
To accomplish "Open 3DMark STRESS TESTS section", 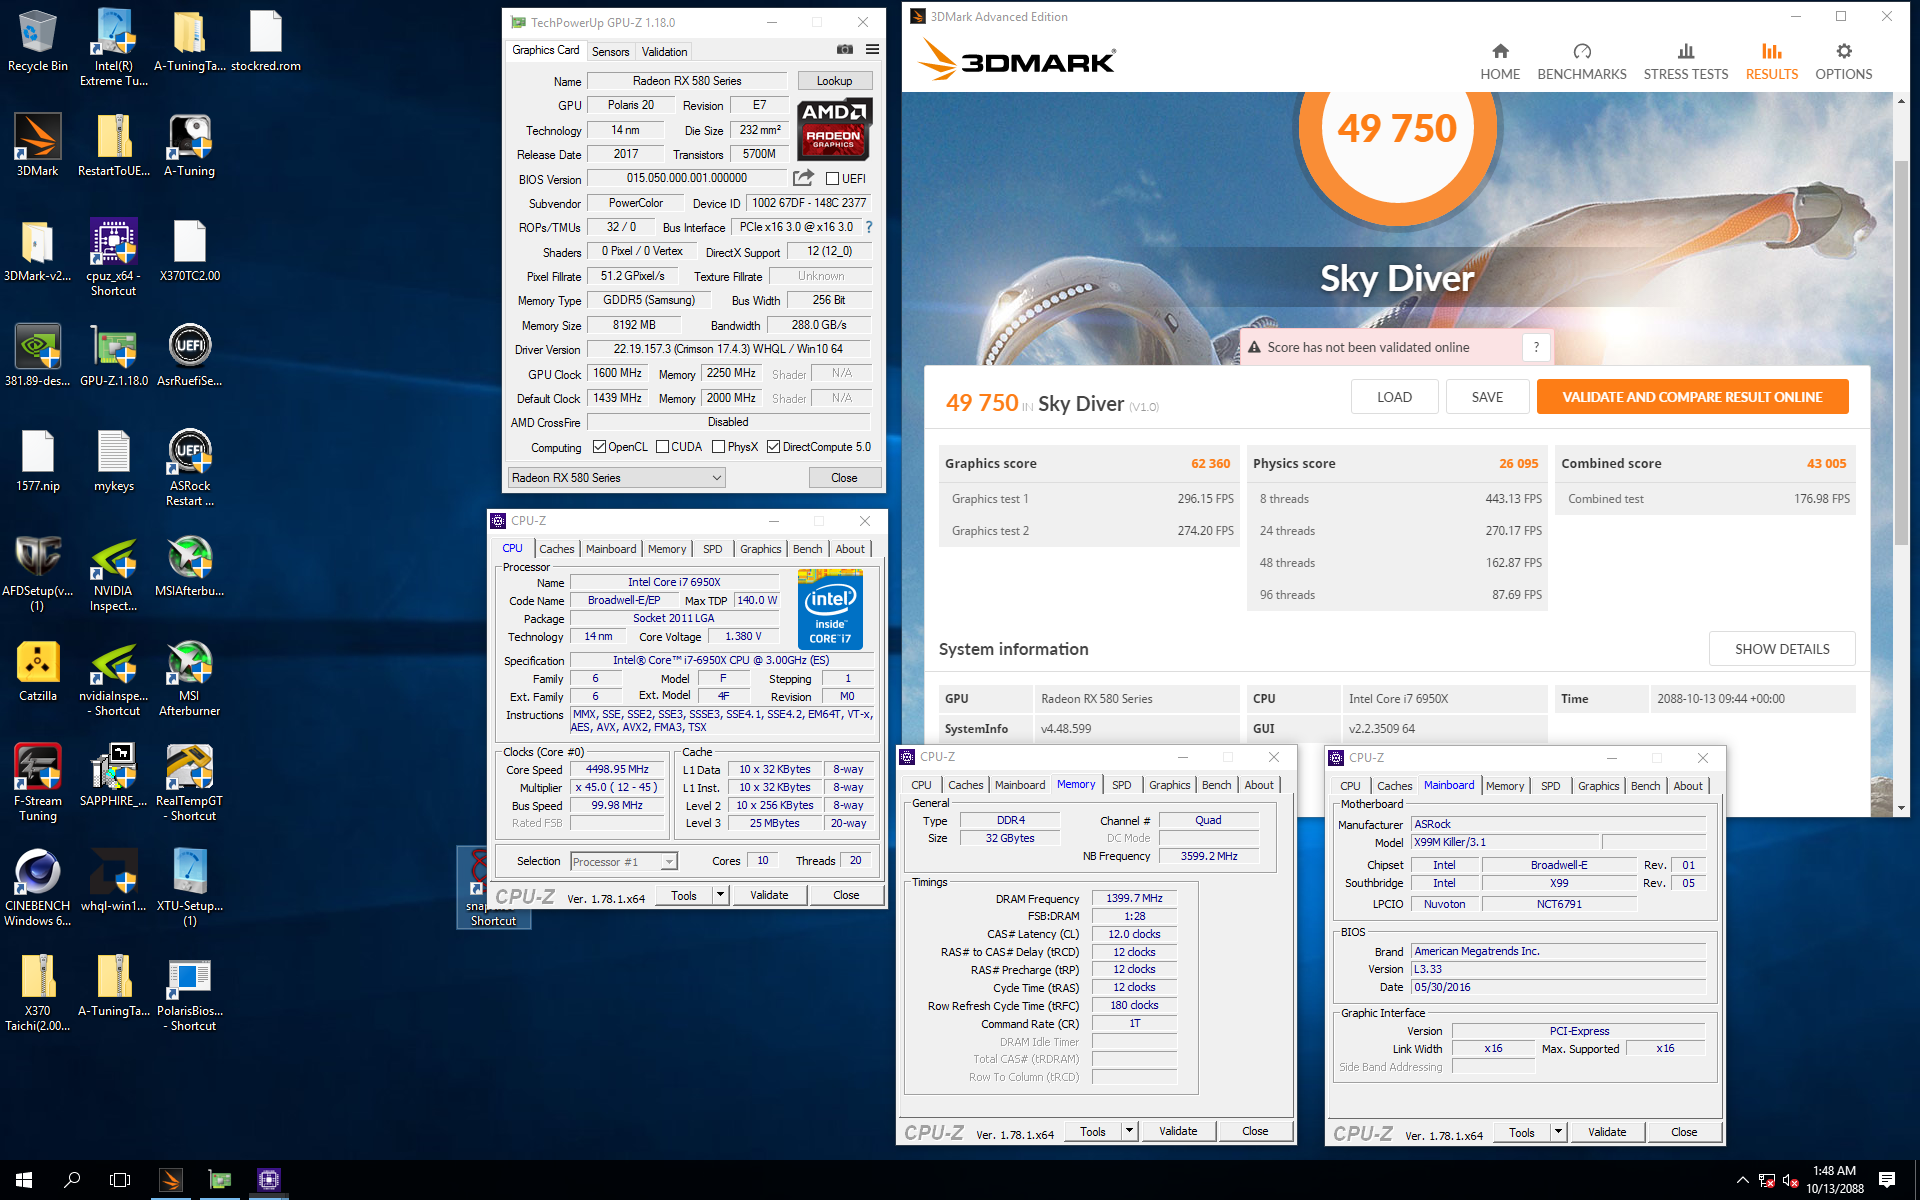I will click(1686, 61).
